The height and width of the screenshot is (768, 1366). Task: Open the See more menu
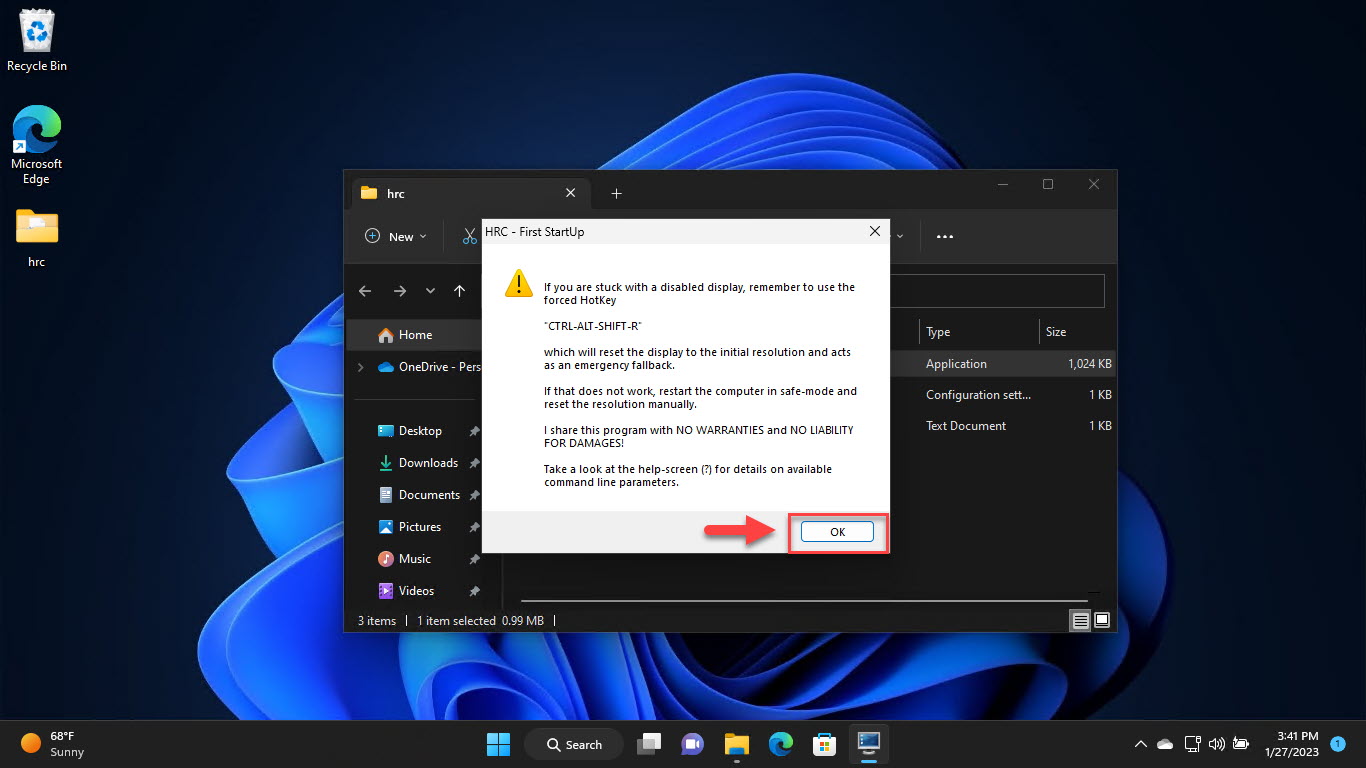(x=944, y=236)
